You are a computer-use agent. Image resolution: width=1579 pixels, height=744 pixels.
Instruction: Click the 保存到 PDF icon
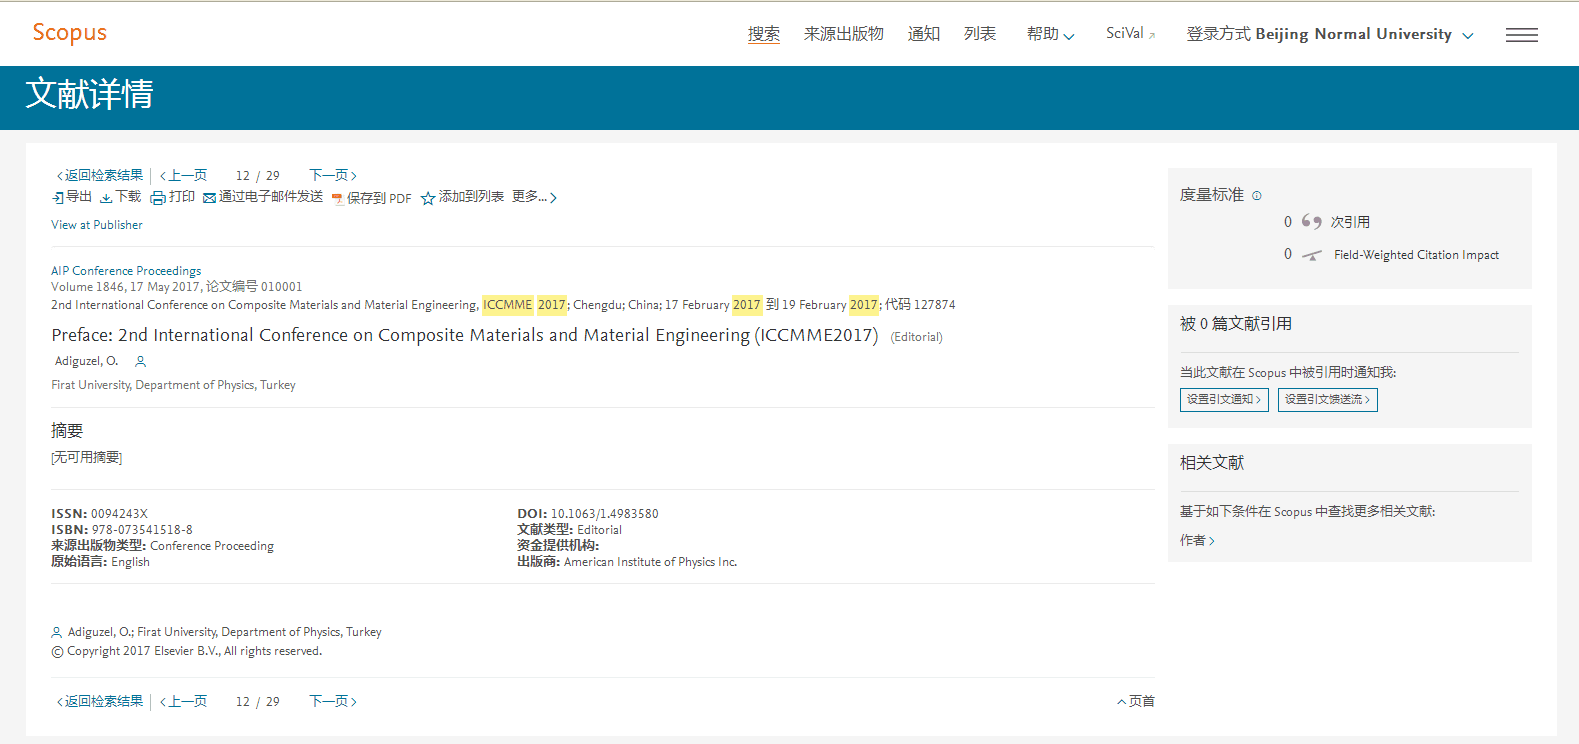pos(337,198)
